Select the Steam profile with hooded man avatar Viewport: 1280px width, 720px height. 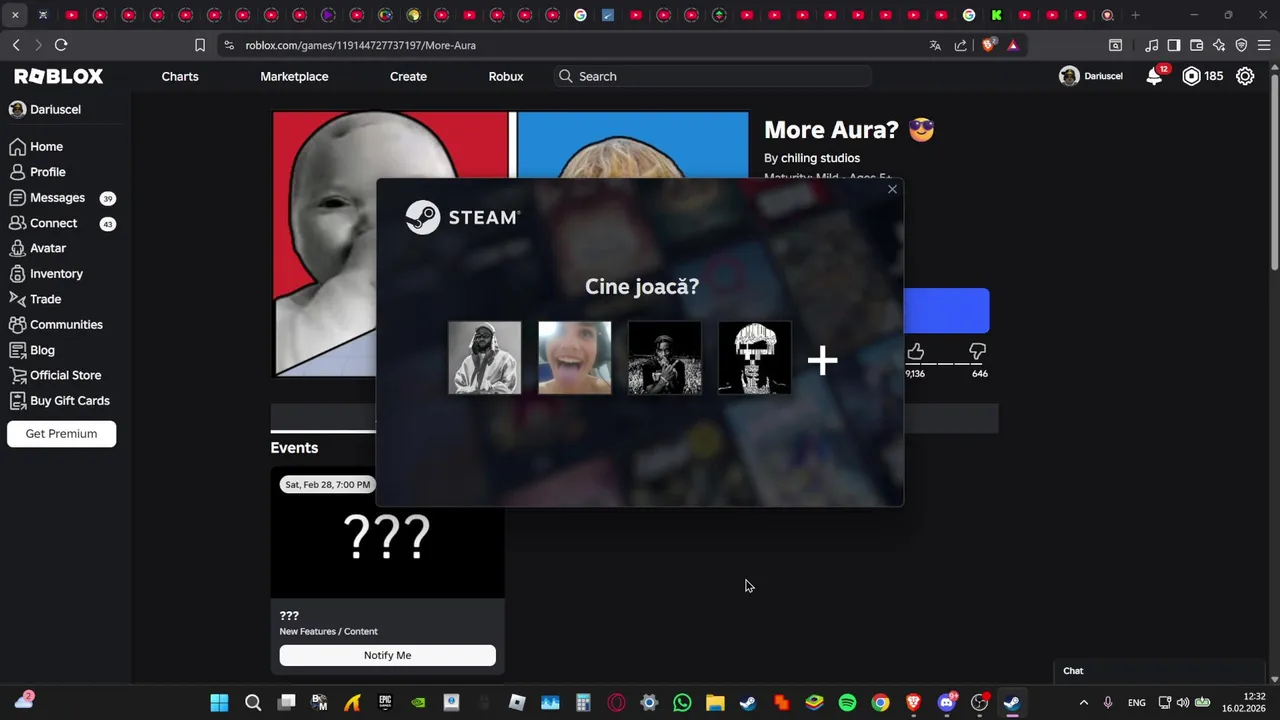485,358
